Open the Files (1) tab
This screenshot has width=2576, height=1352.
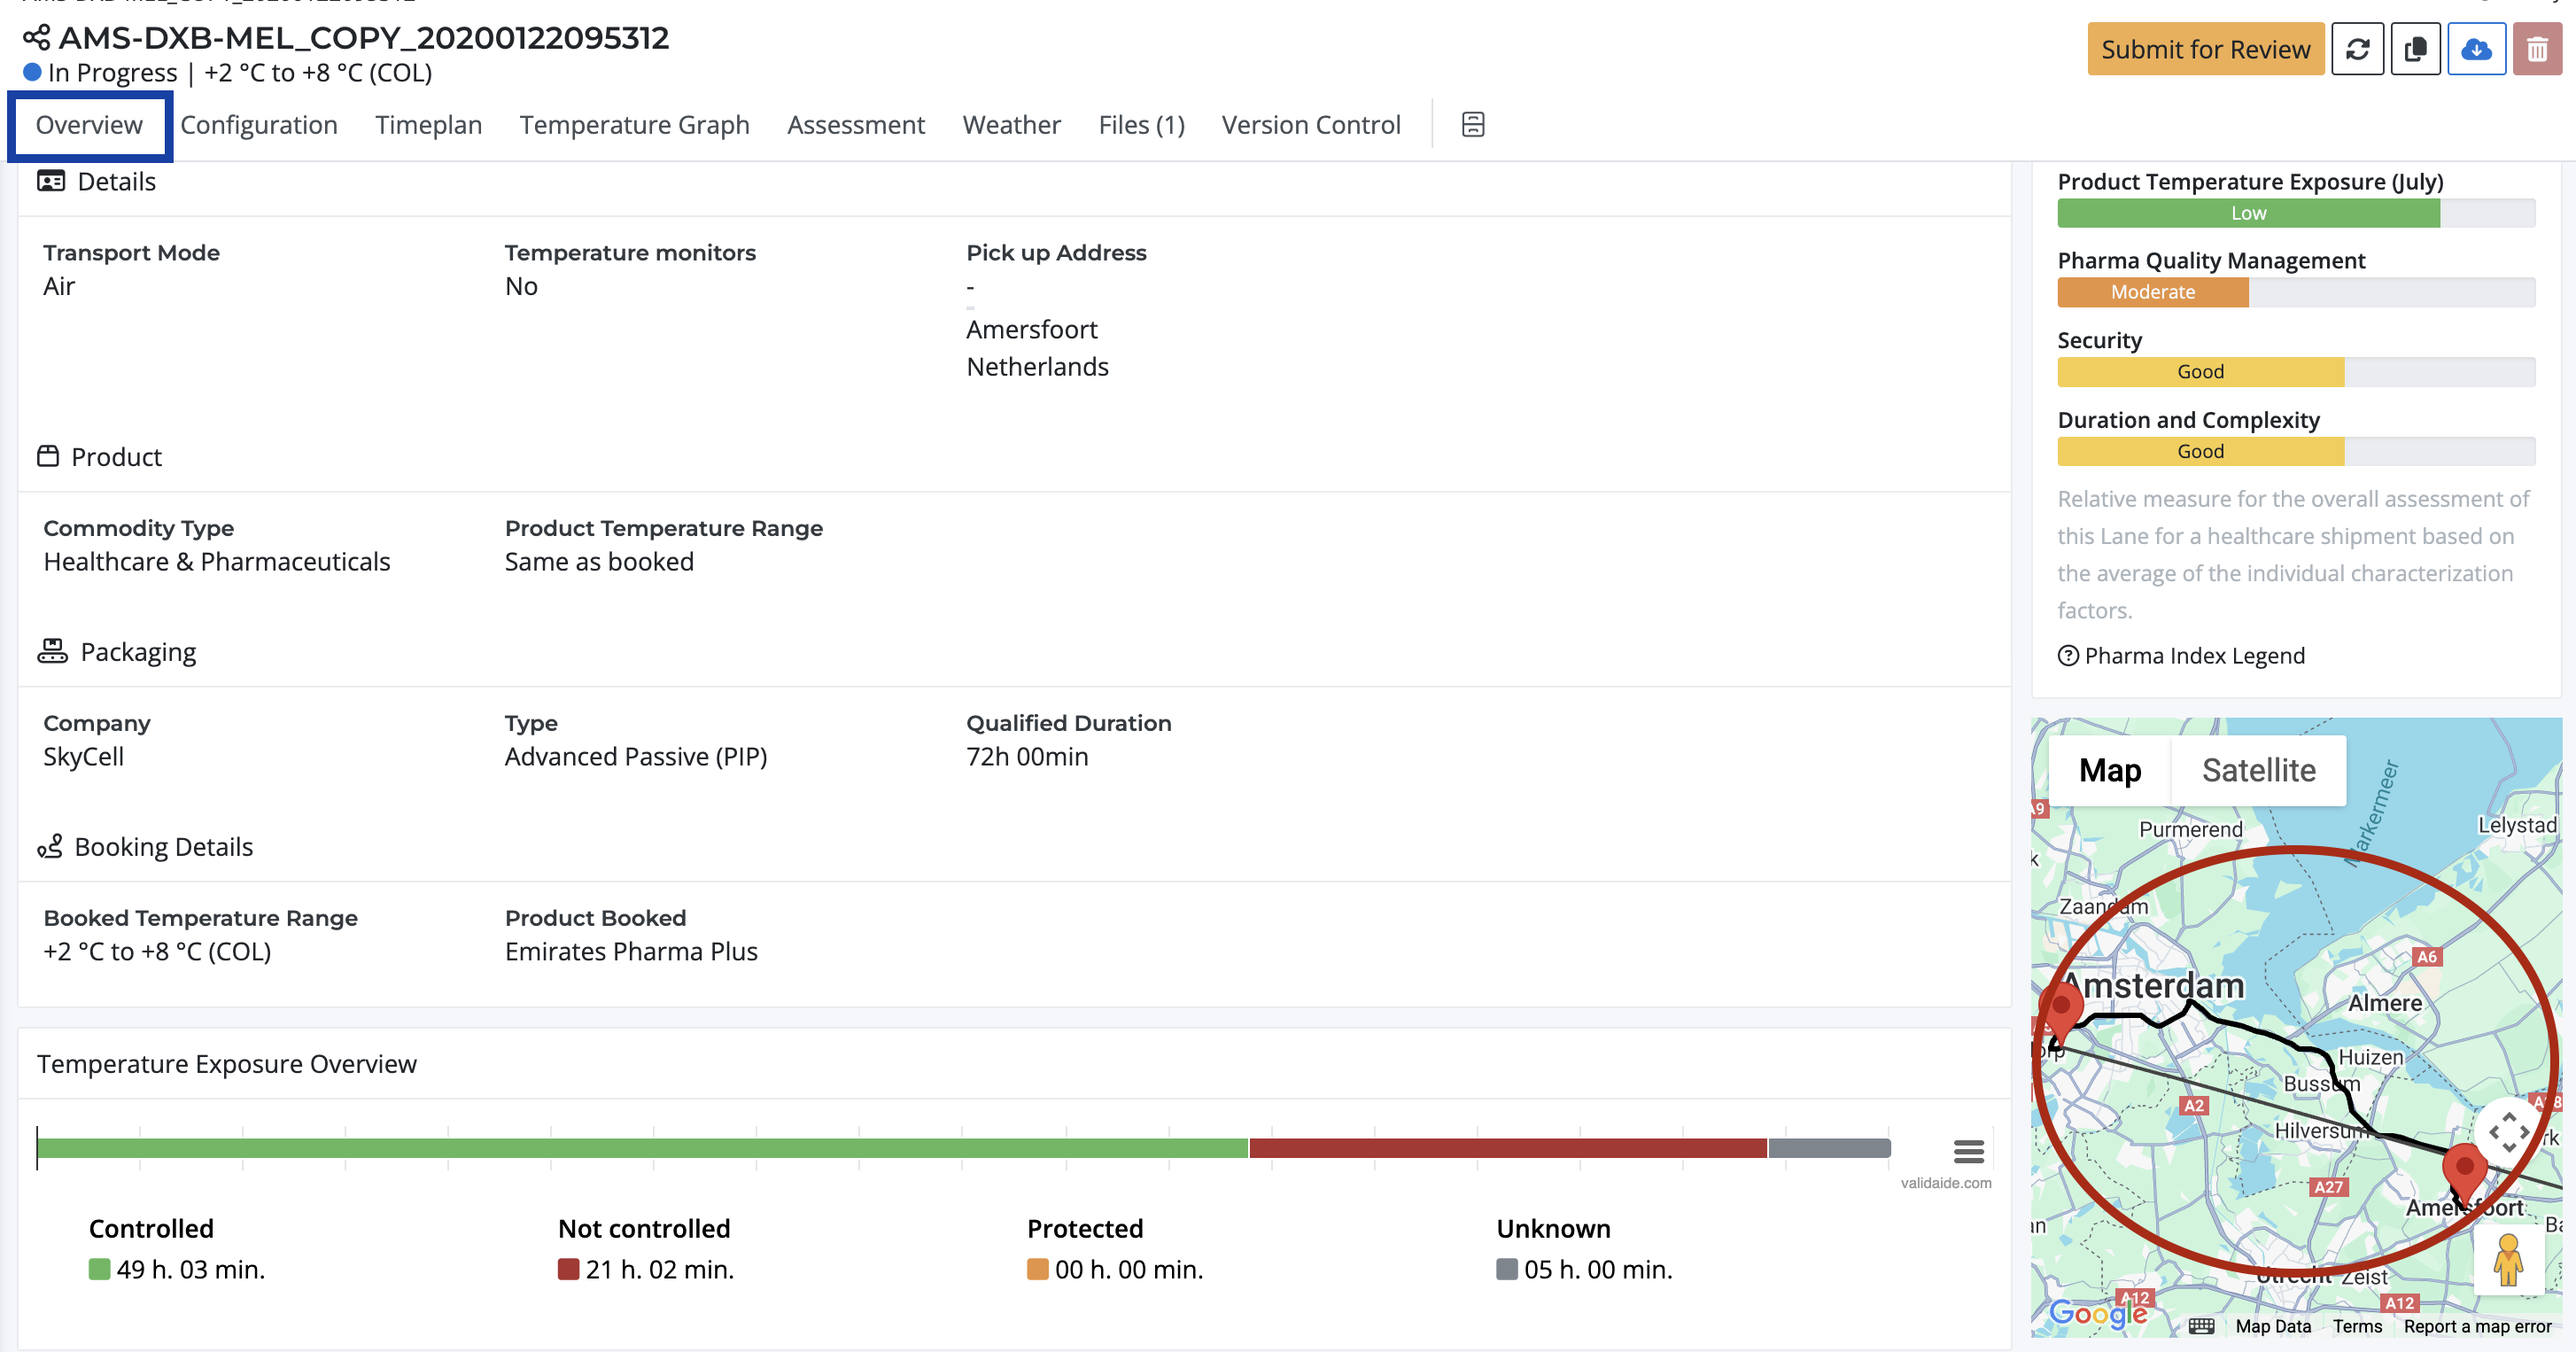1141,125
